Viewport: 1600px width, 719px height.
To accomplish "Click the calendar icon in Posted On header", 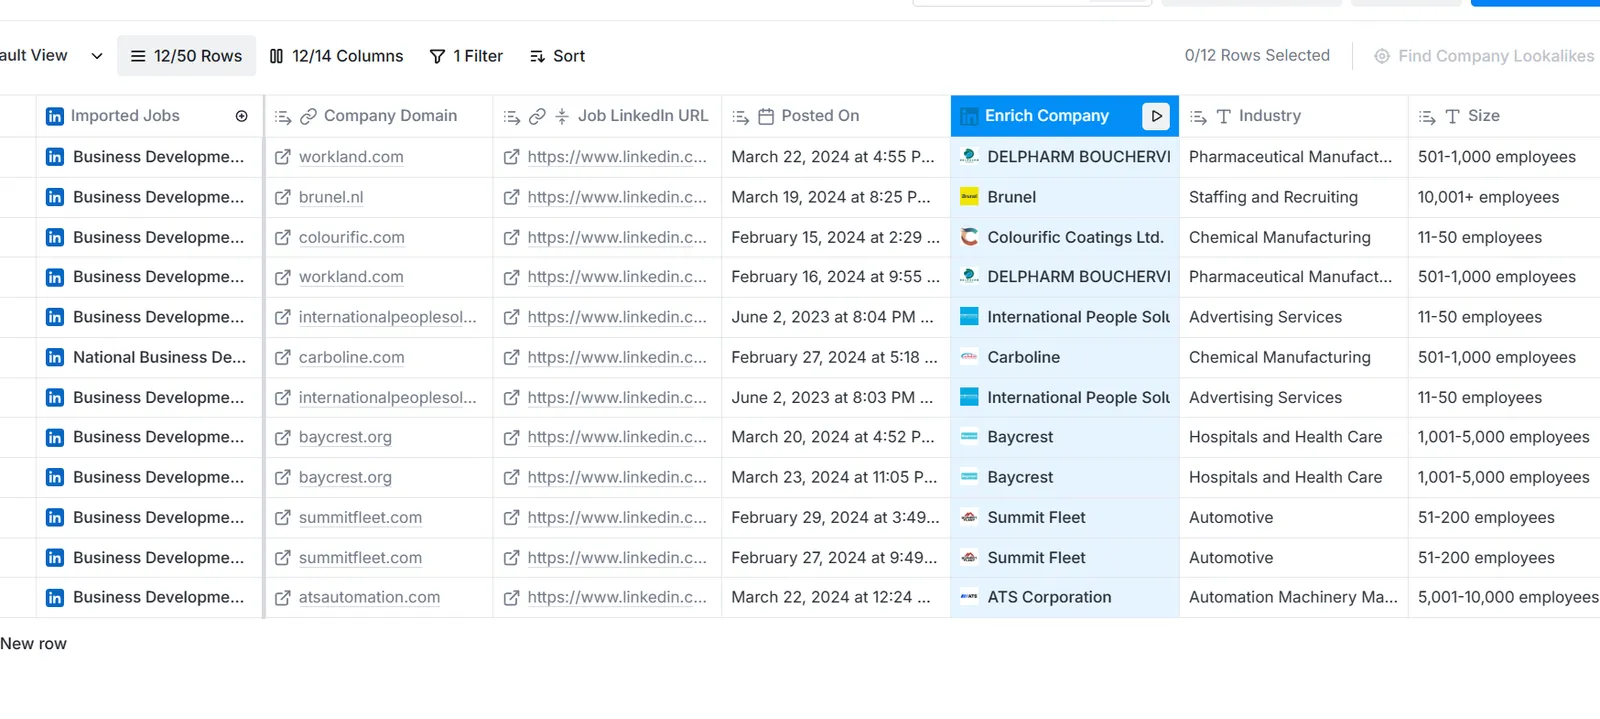I will click(x=766, y=117).
